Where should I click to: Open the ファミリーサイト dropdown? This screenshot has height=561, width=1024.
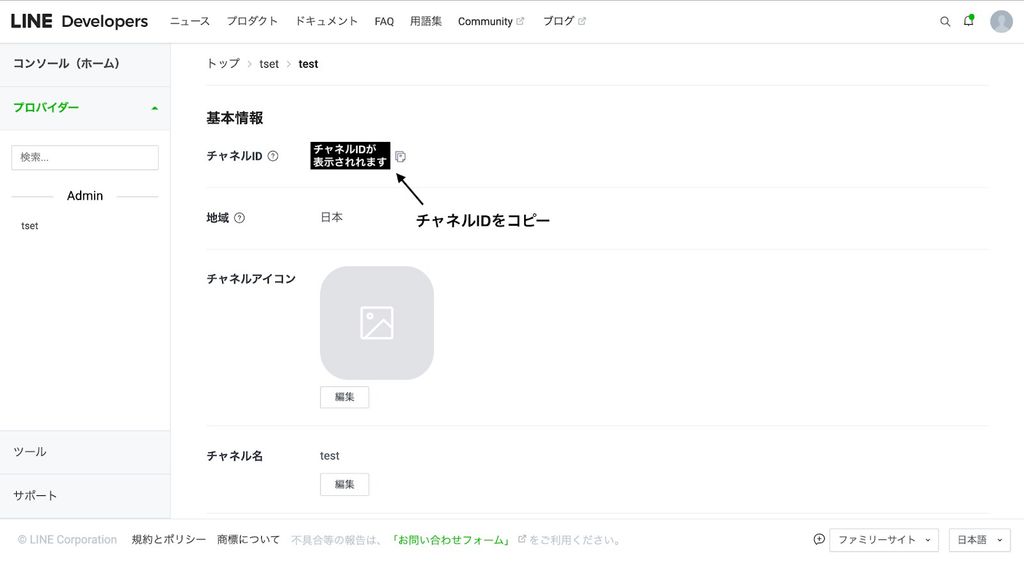click(x=884, y=540)
